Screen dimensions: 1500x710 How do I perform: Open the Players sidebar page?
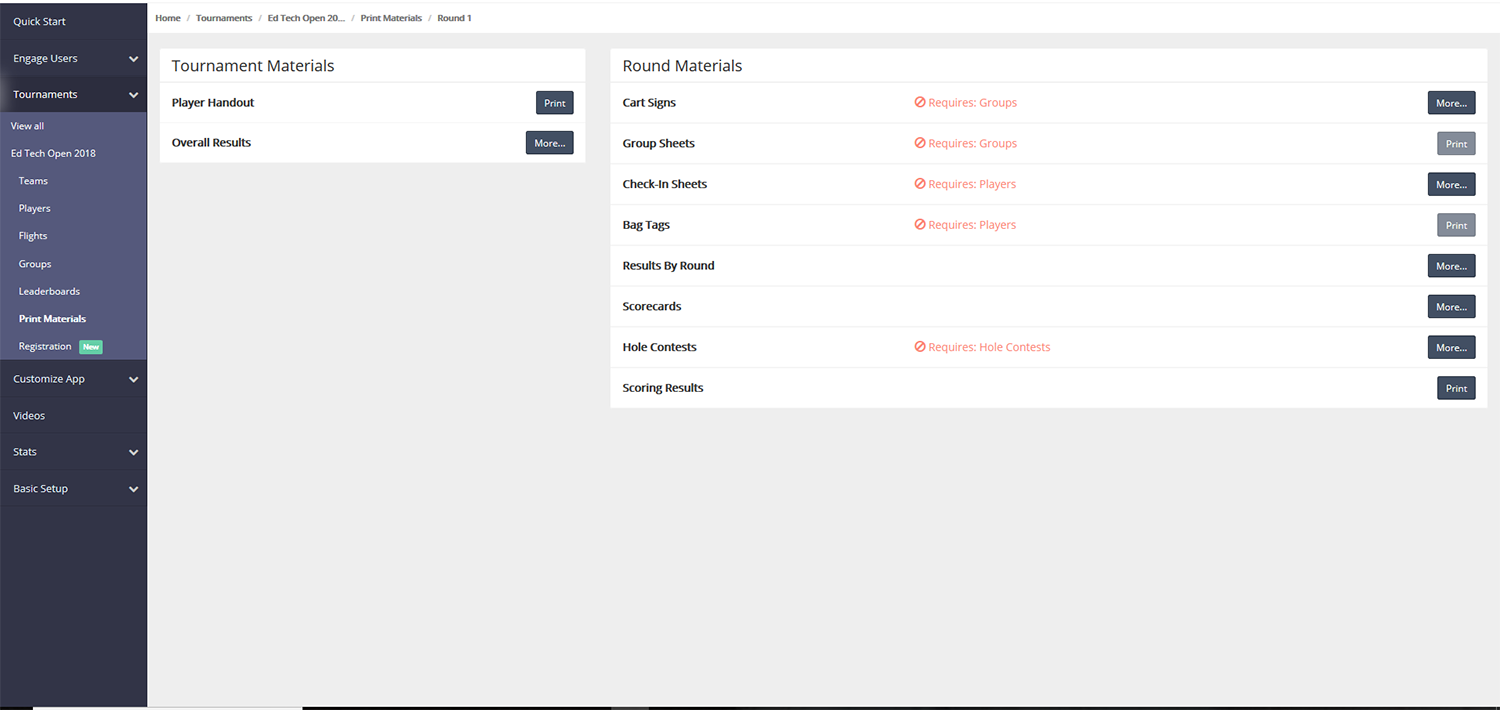(35, 209)
